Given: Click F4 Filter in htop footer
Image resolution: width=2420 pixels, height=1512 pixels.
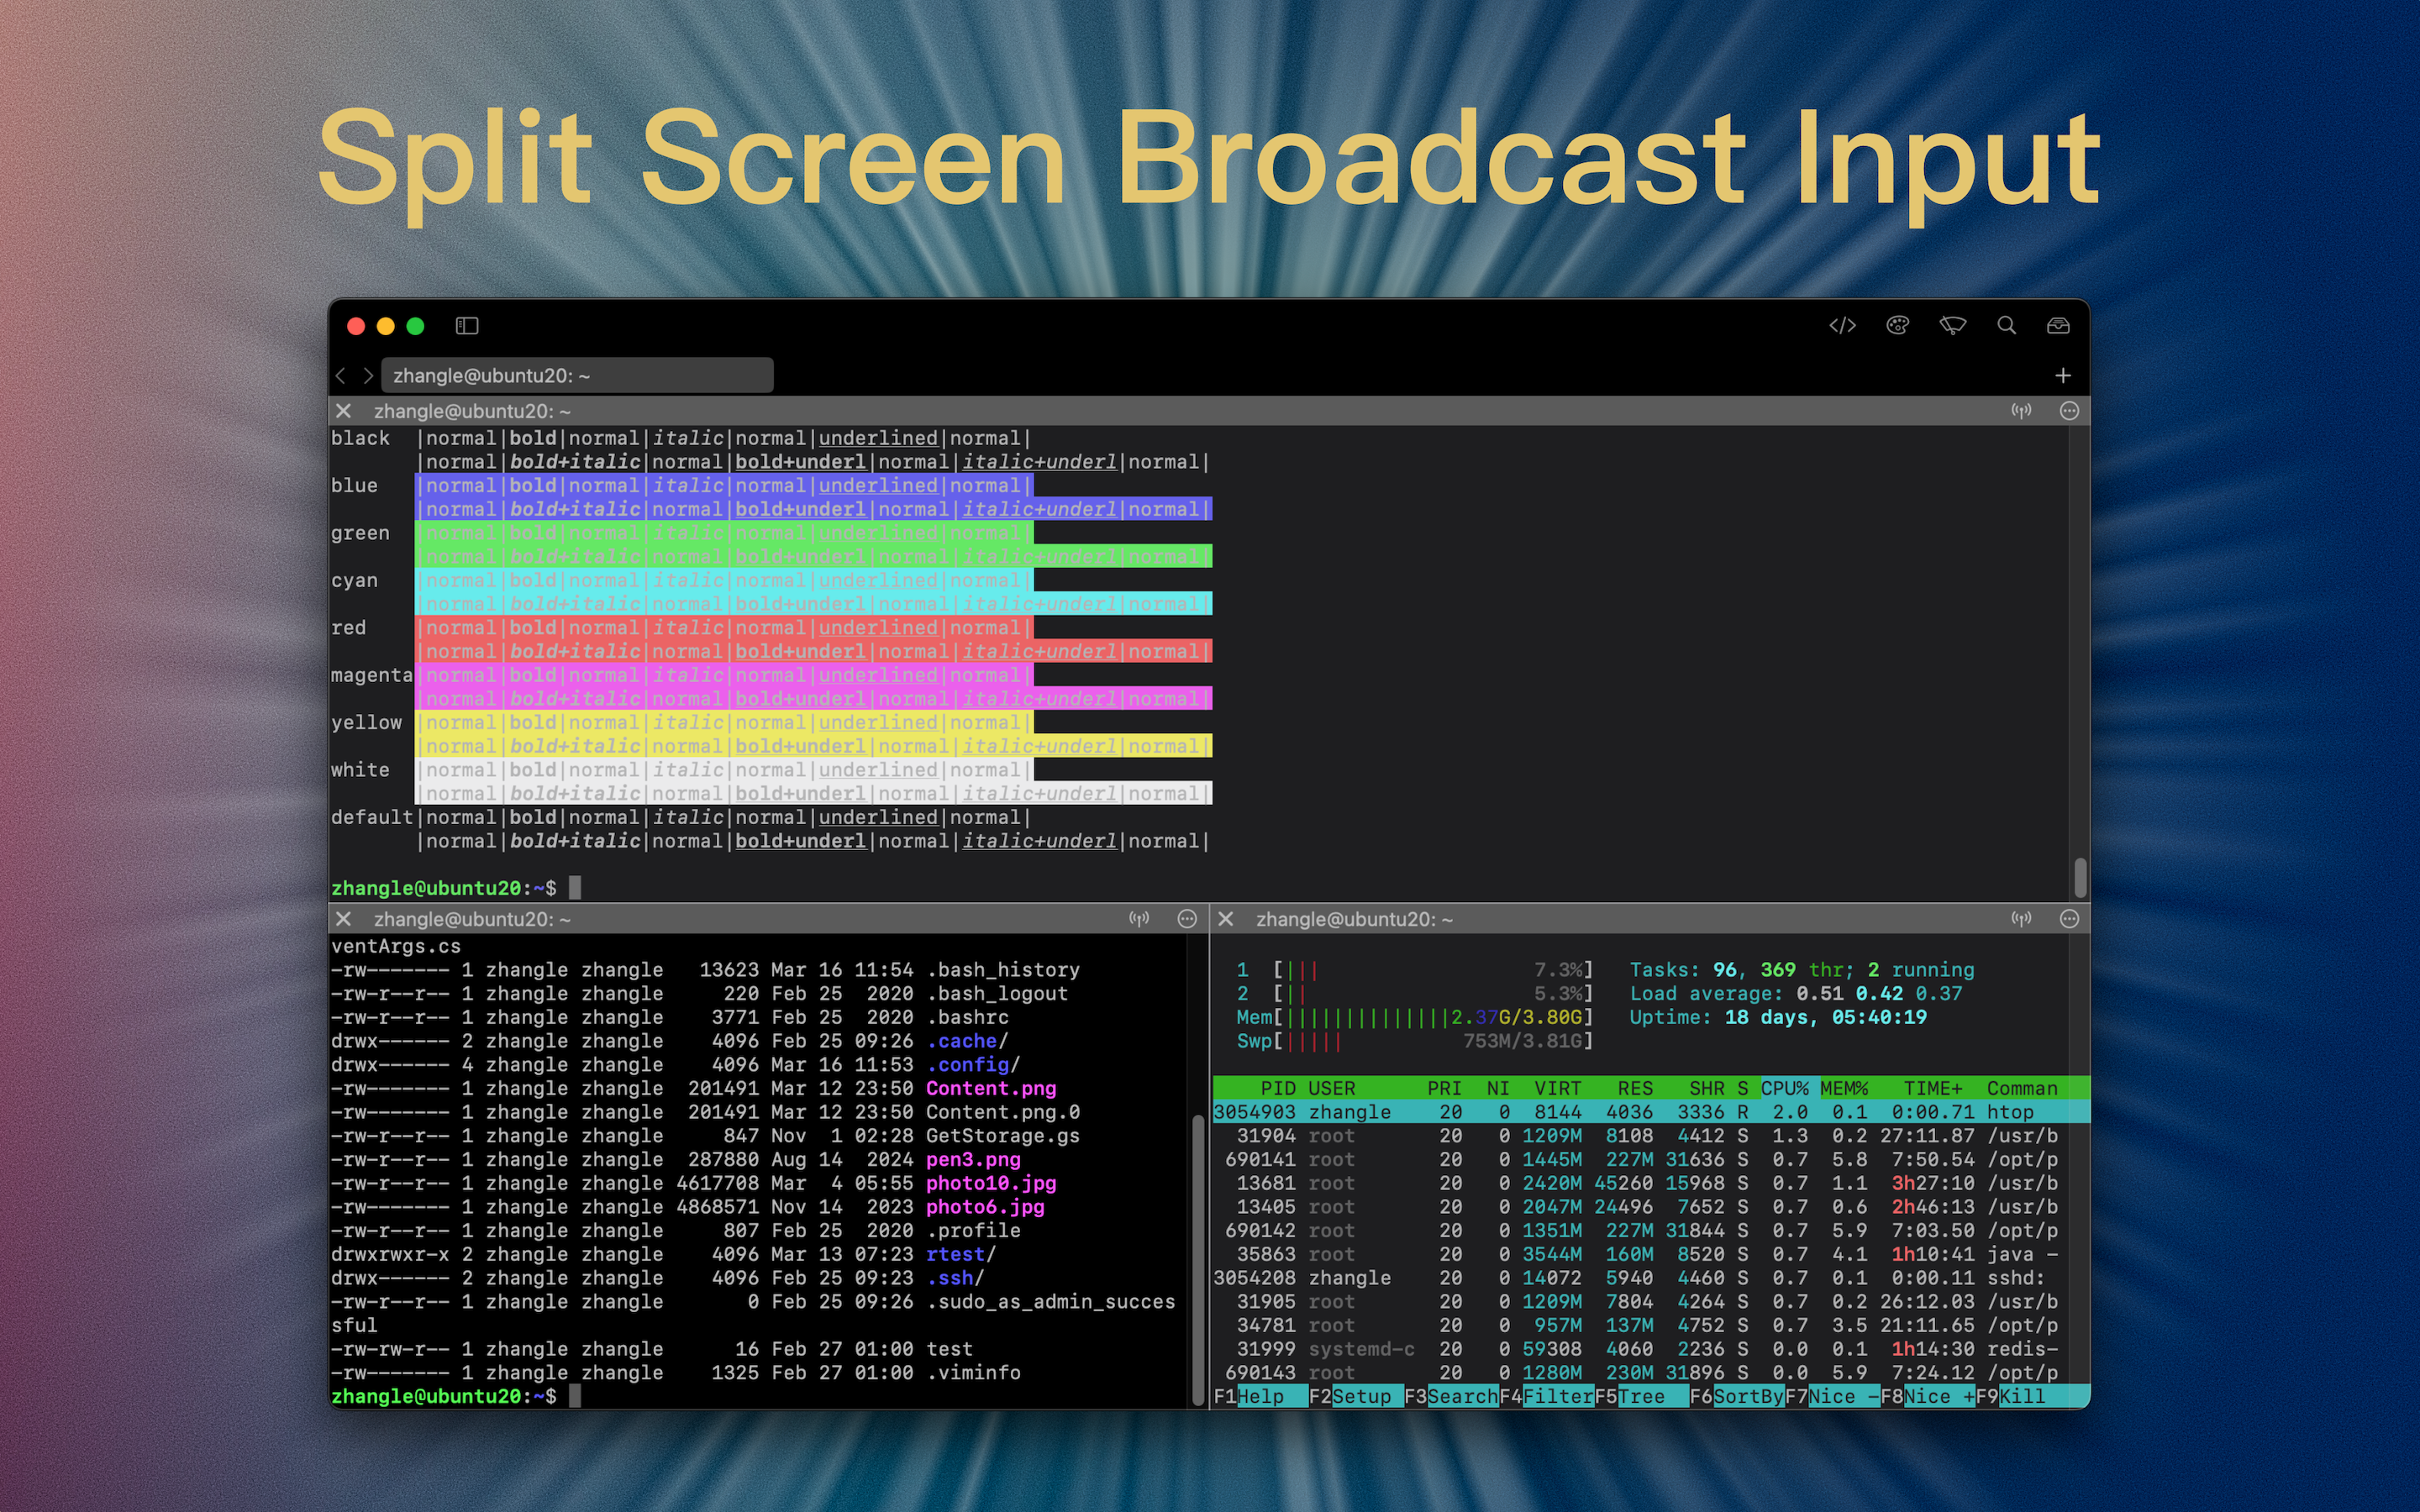Looking at the screenshot, I should click(1546, 1397).
